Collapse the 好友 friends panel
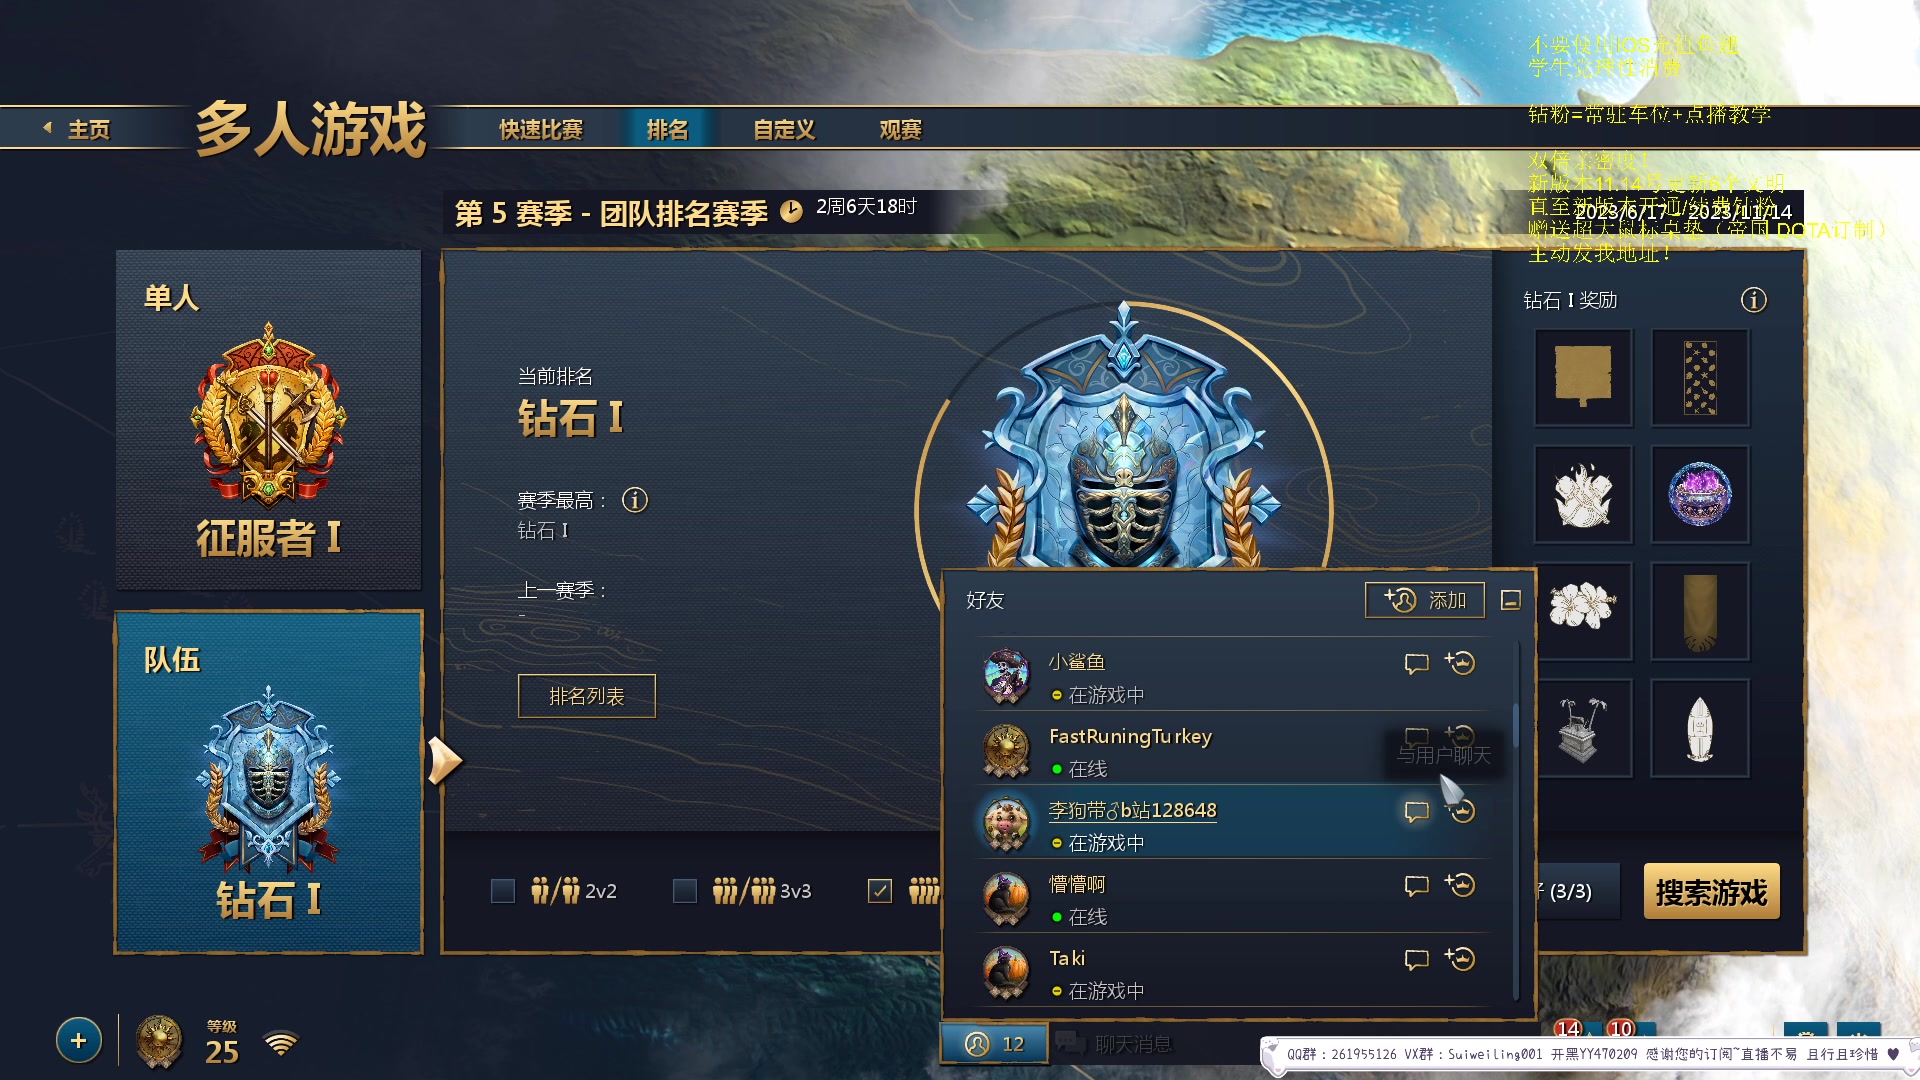This screenshot has width=1920, height=1080. (x=1511, y=600)
